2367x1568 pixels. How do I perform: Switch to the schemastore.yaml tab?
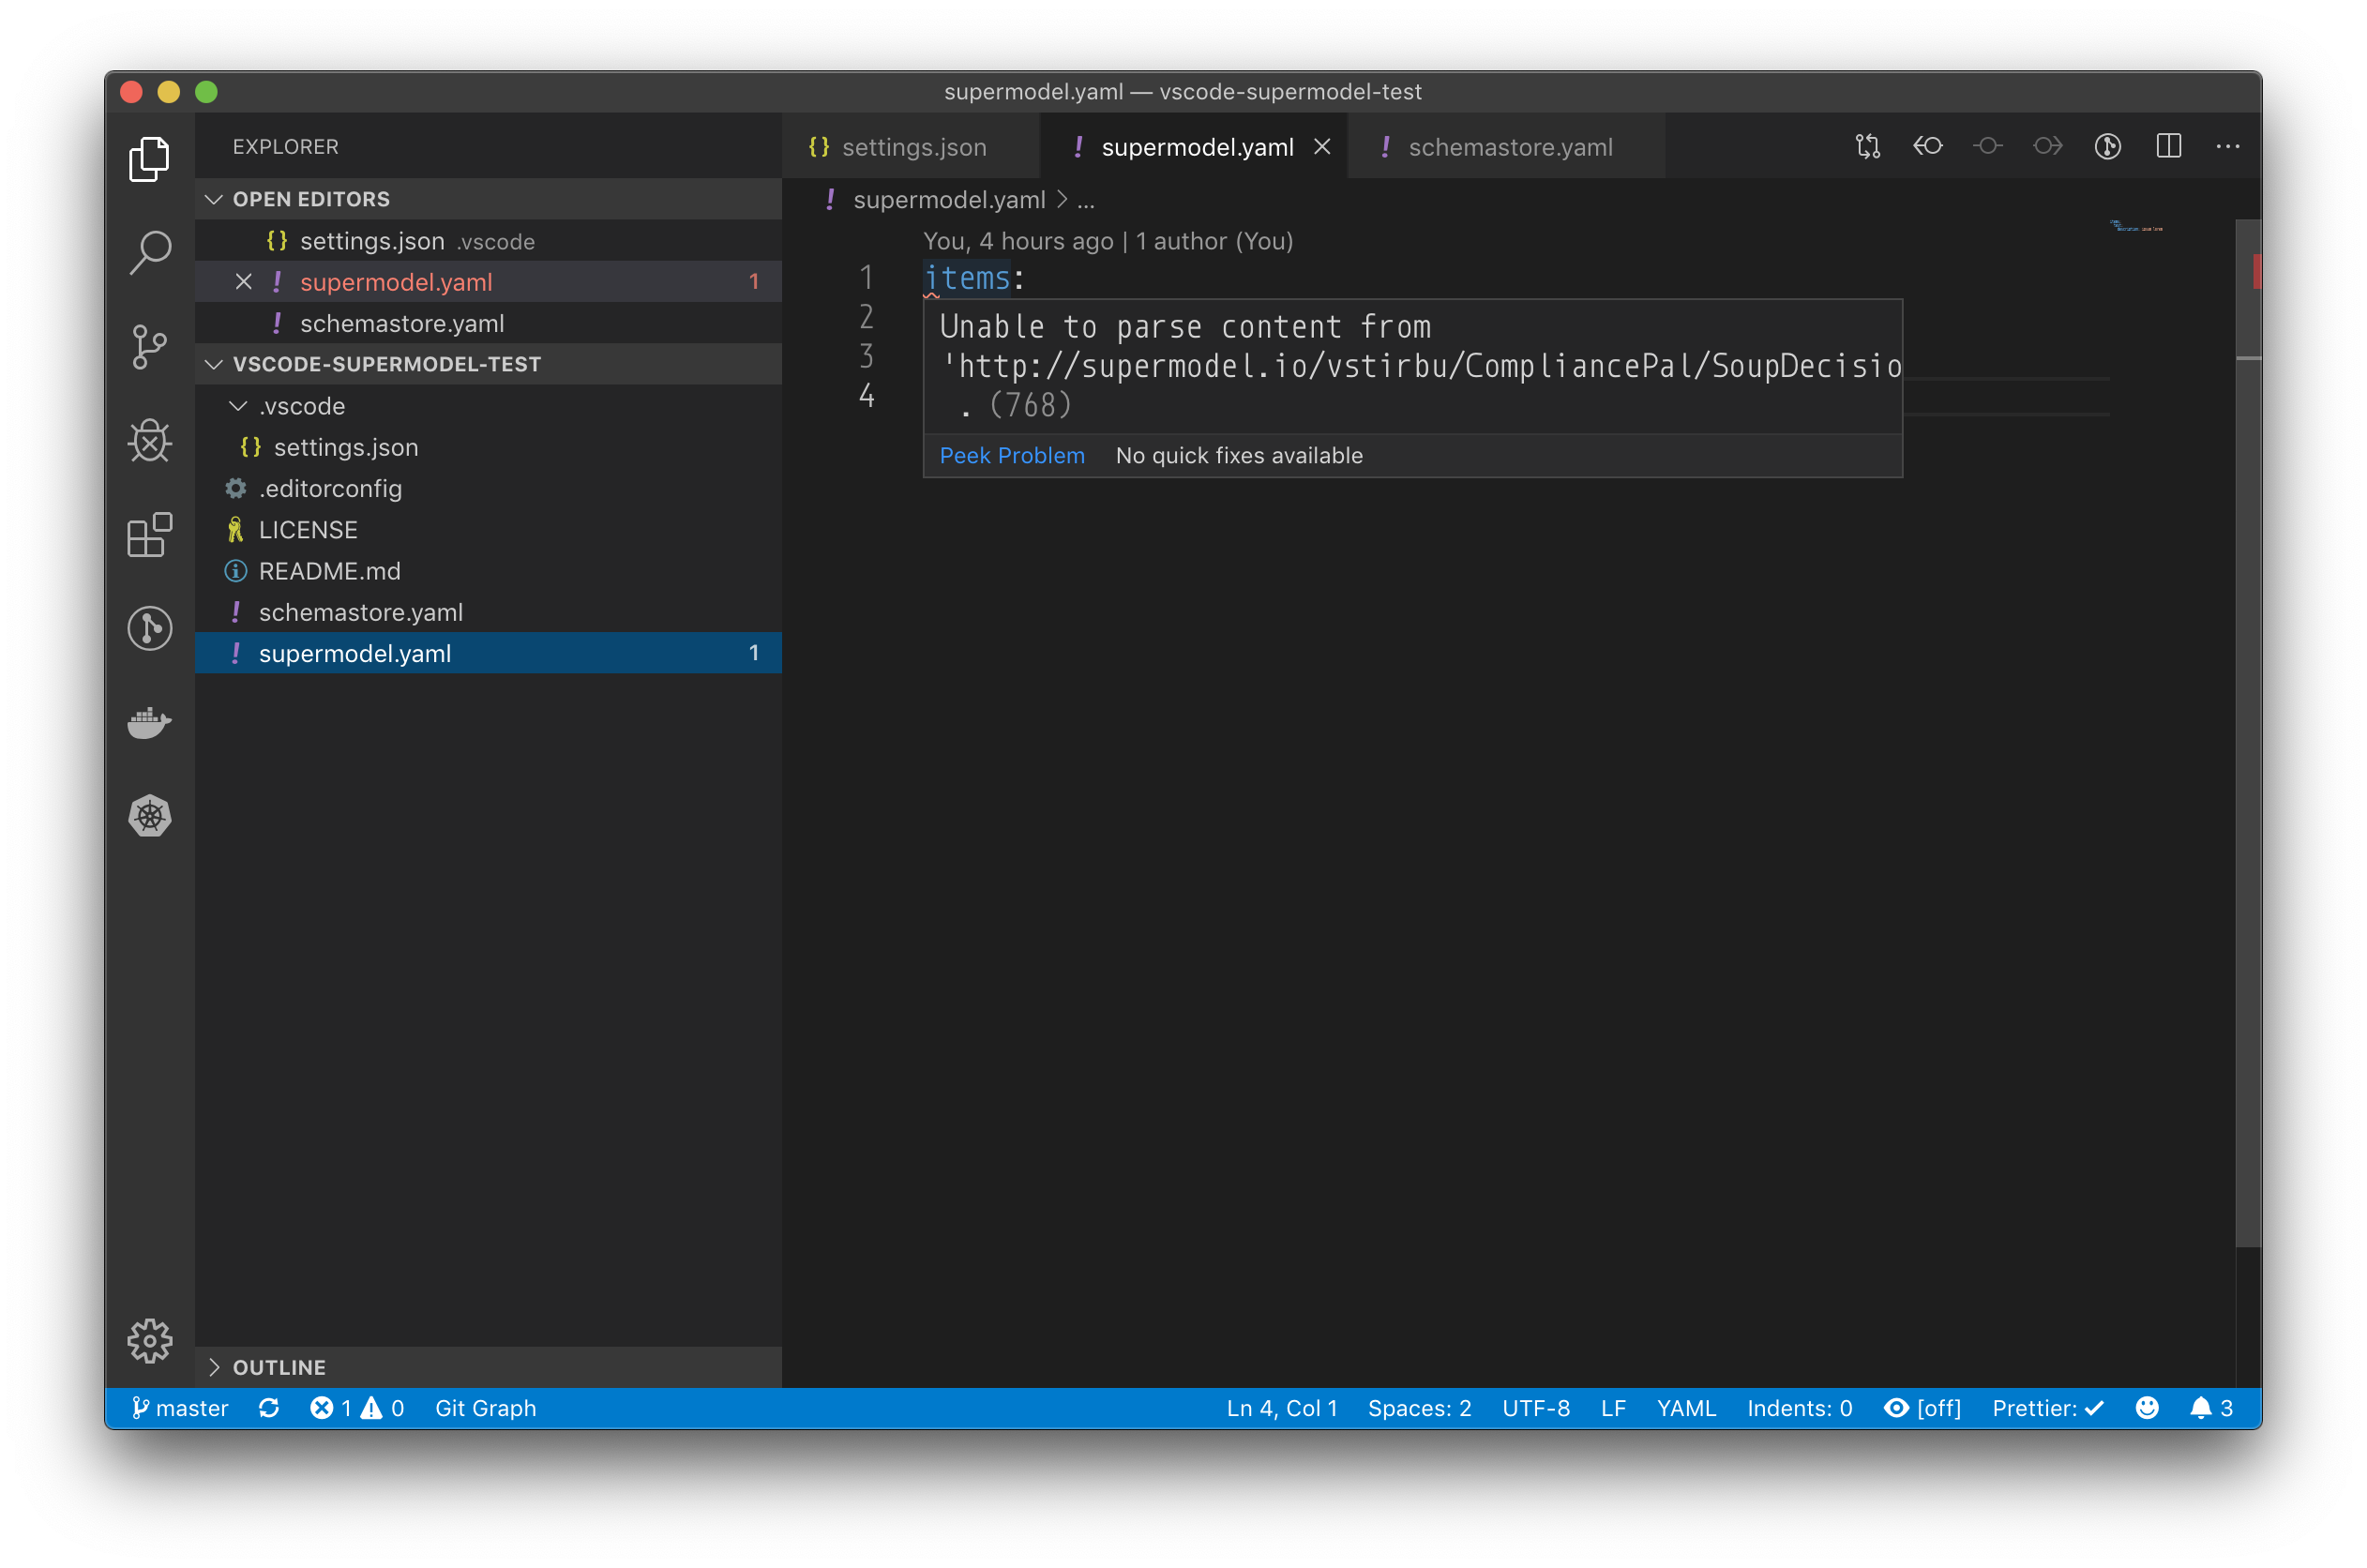pyautogui.click(x=1510, y=146)
